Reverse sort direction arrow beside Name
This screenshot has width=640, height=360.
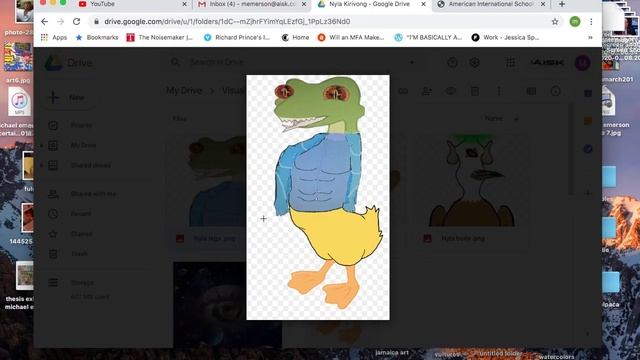click(516, 118)
